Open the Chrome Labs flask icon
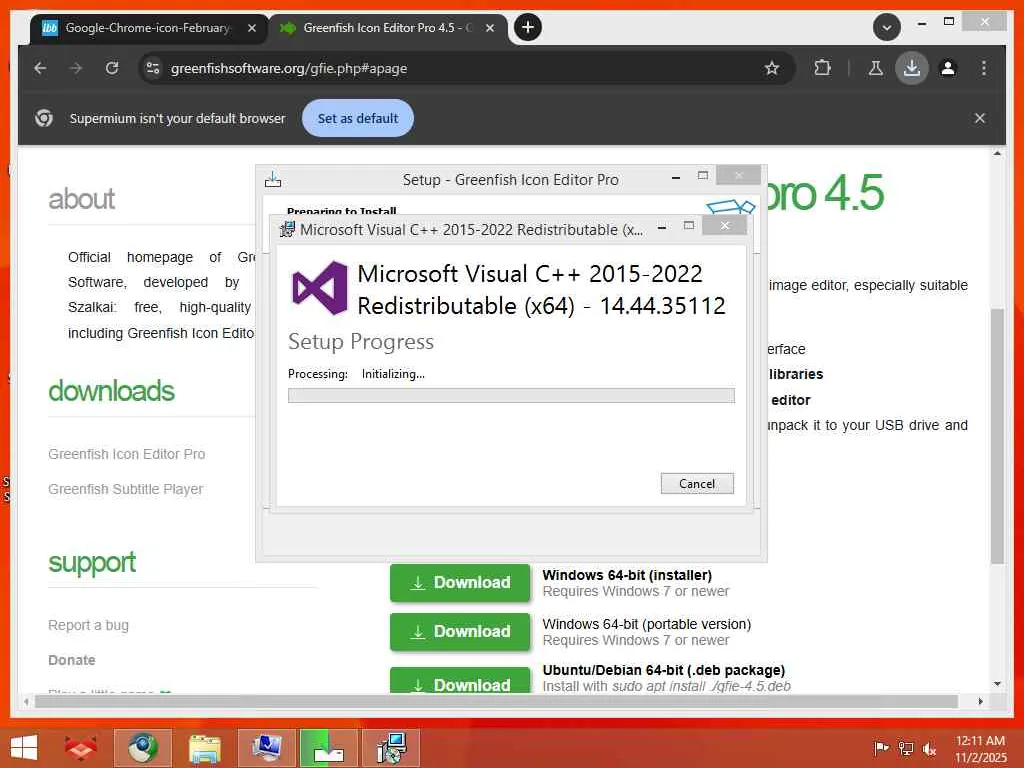 876,68
